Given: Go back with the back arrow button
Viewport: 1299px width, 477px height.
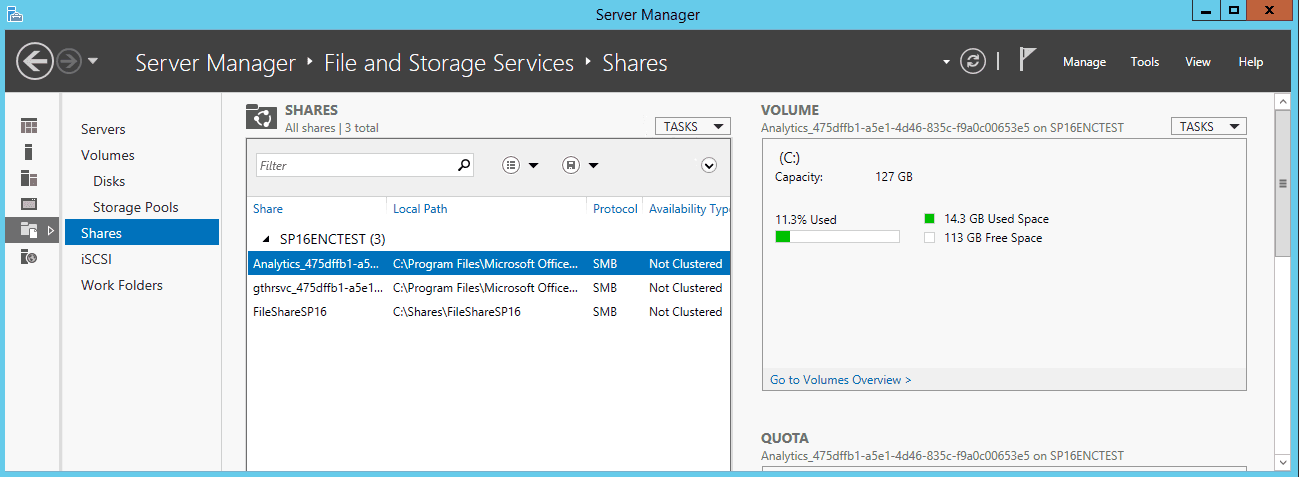Looking at the screenshot, I should (x=34, y=61).
